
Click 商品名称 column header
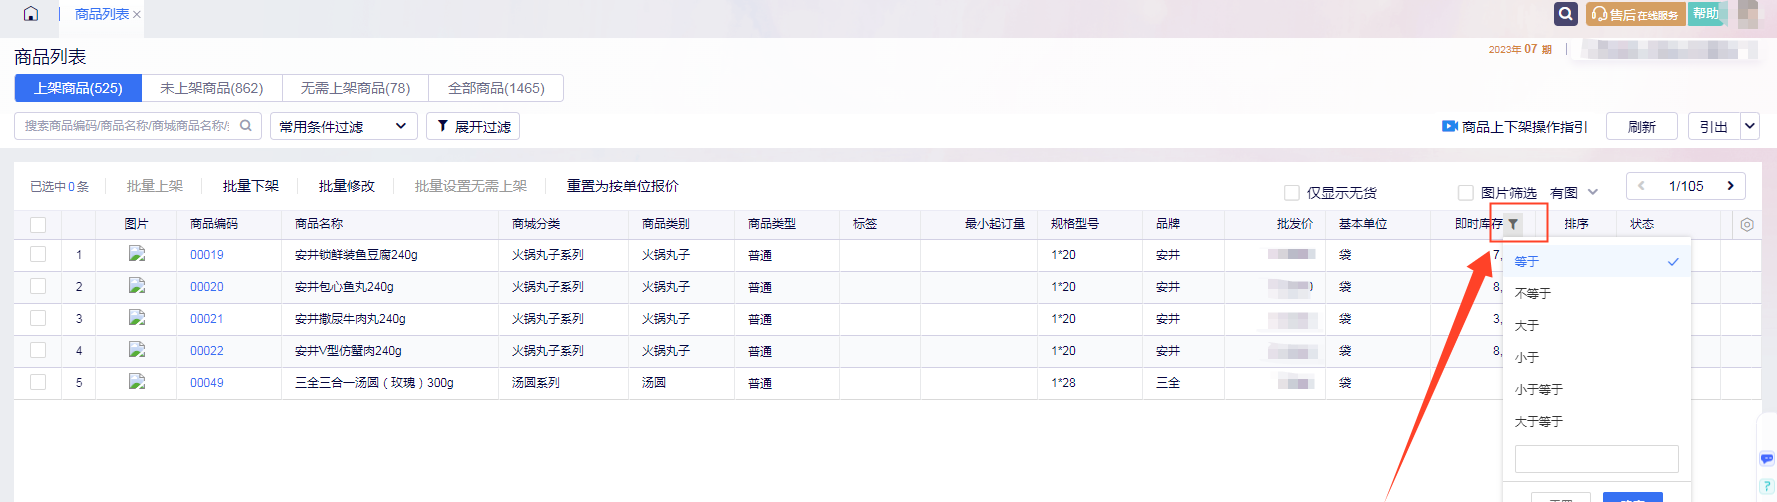click(x=319, y=224)
